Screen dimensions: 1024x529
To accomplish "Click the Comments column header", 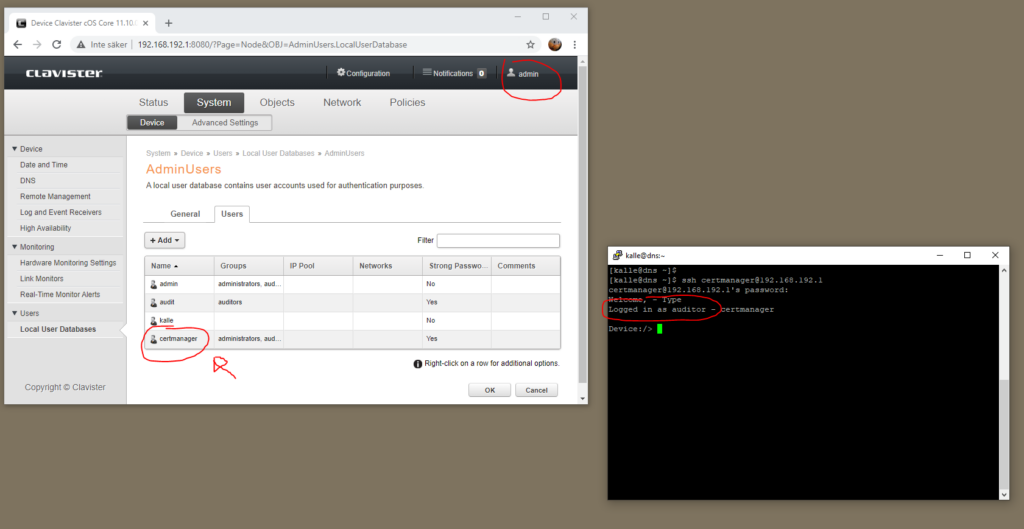I will tap(526, 266).
